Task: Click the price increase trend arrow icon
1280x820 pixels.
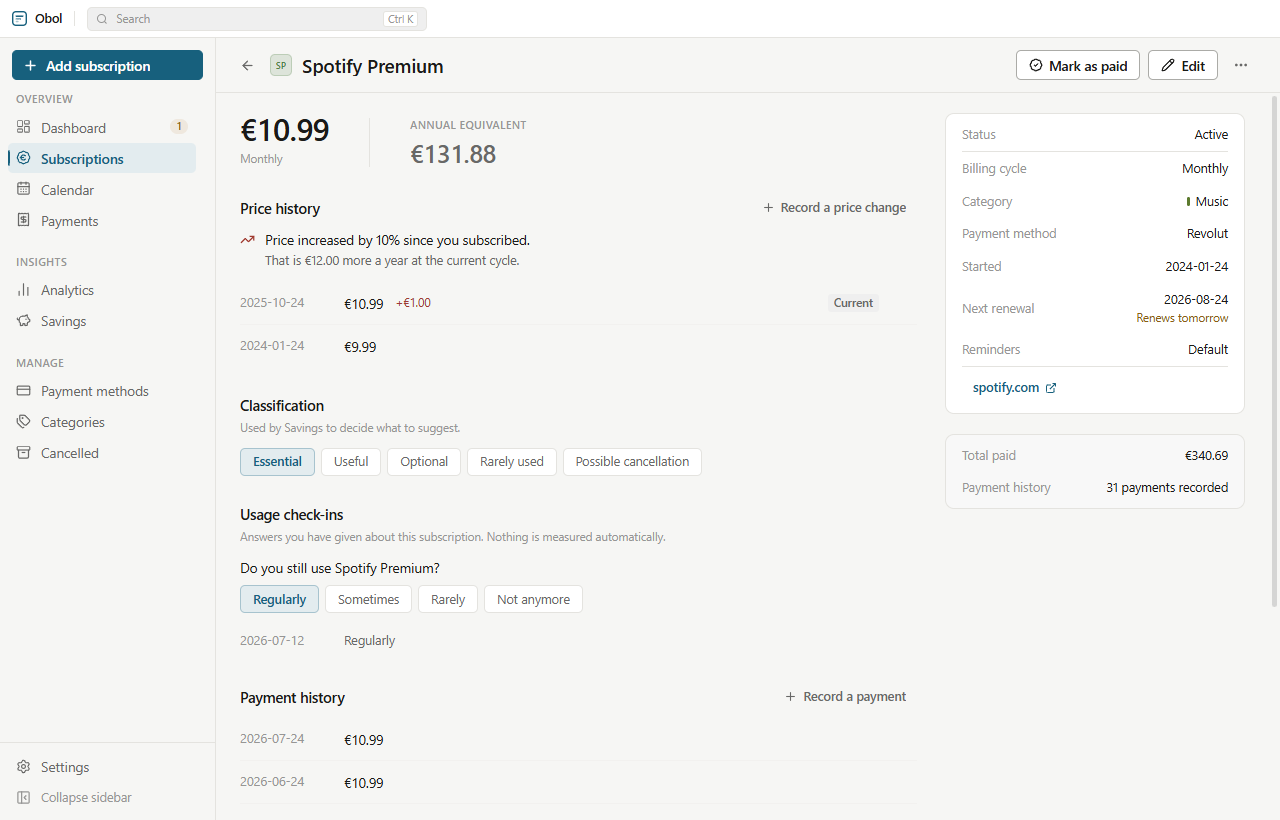Action: (x=247, y=240)
